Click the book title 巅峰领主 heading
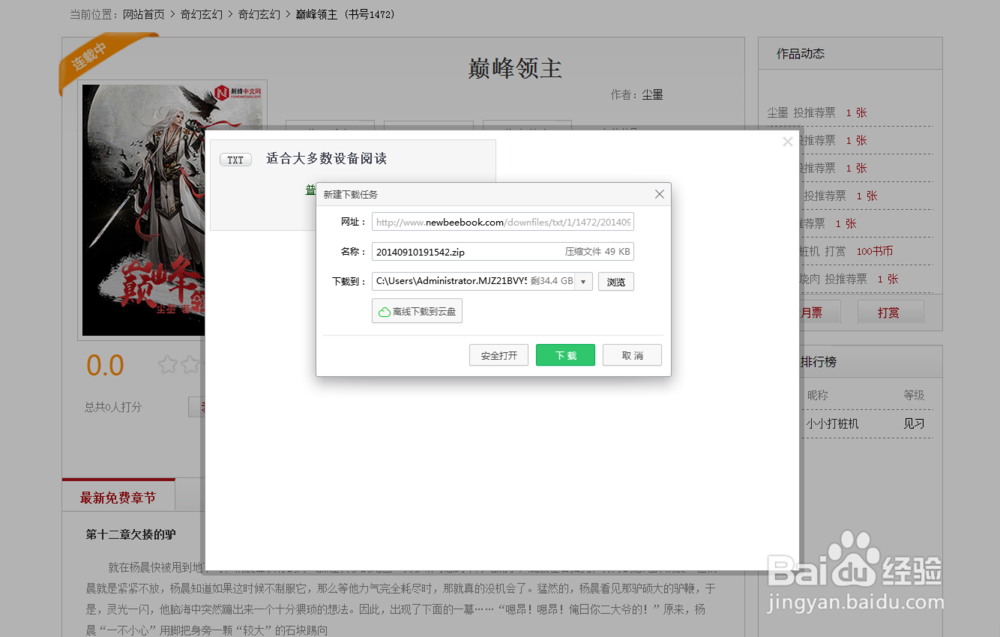1000x637 pixels. [515, 68]
